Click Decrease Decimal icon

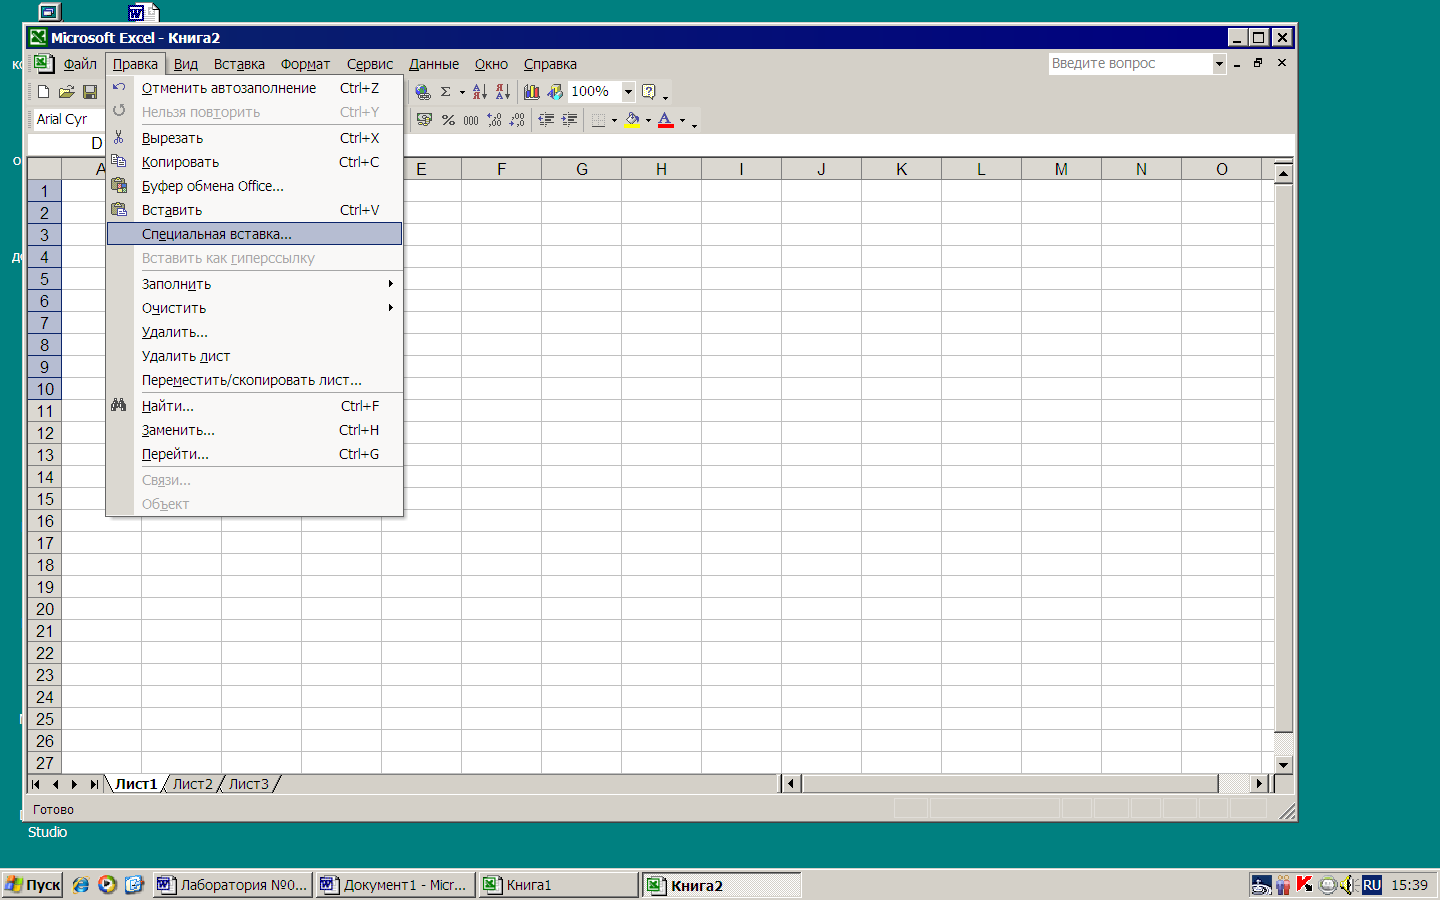(x=517, y=120)
